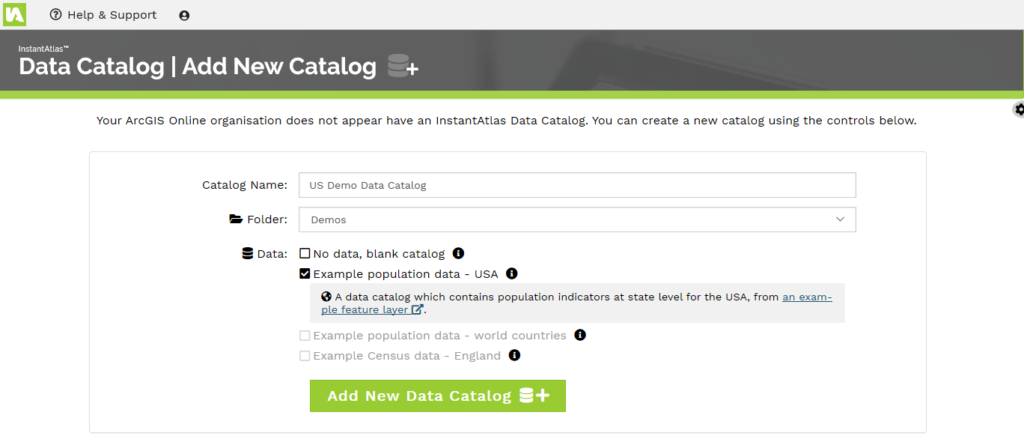Click the Folder label folder icon
The width and height of the screenshot is (1024, 436).
tap(236, 219)
